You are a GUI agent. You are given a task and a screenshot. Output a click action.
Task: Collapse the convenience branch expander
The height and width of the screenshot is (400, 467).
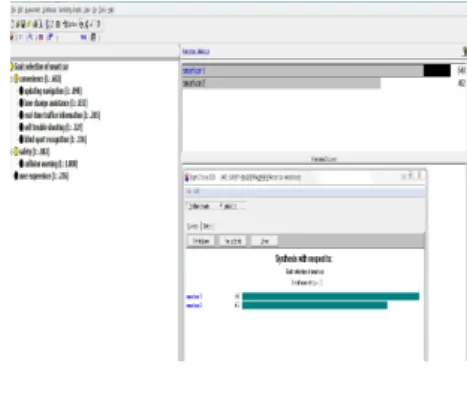pos(11,79)
